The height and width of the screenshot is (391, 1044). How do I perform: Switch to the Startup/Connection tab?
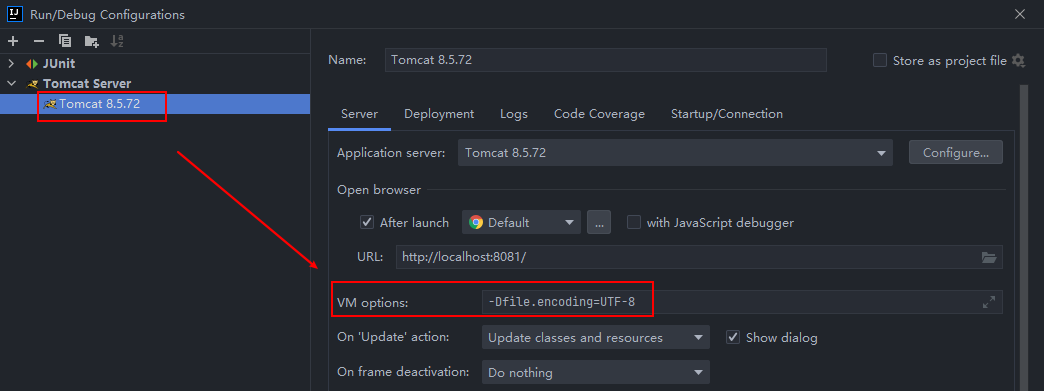pos(727,114)
